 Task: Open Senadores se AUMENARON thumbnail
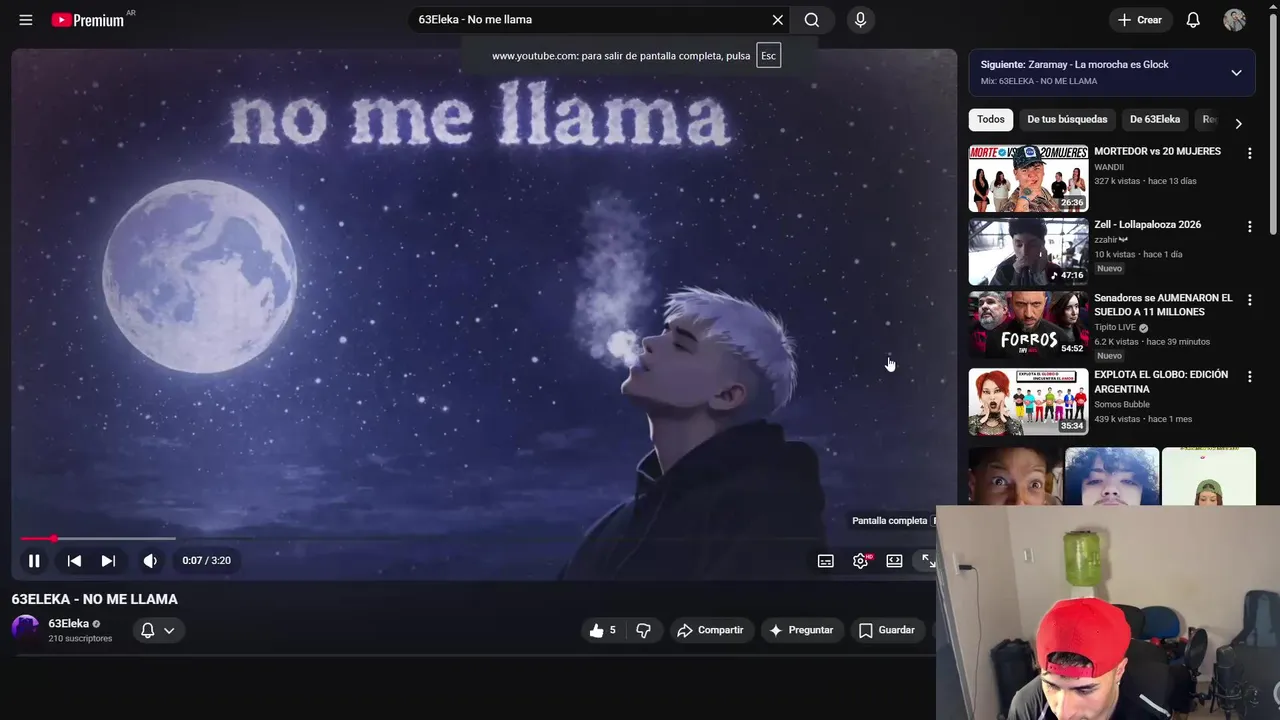tap(1028, 325)
